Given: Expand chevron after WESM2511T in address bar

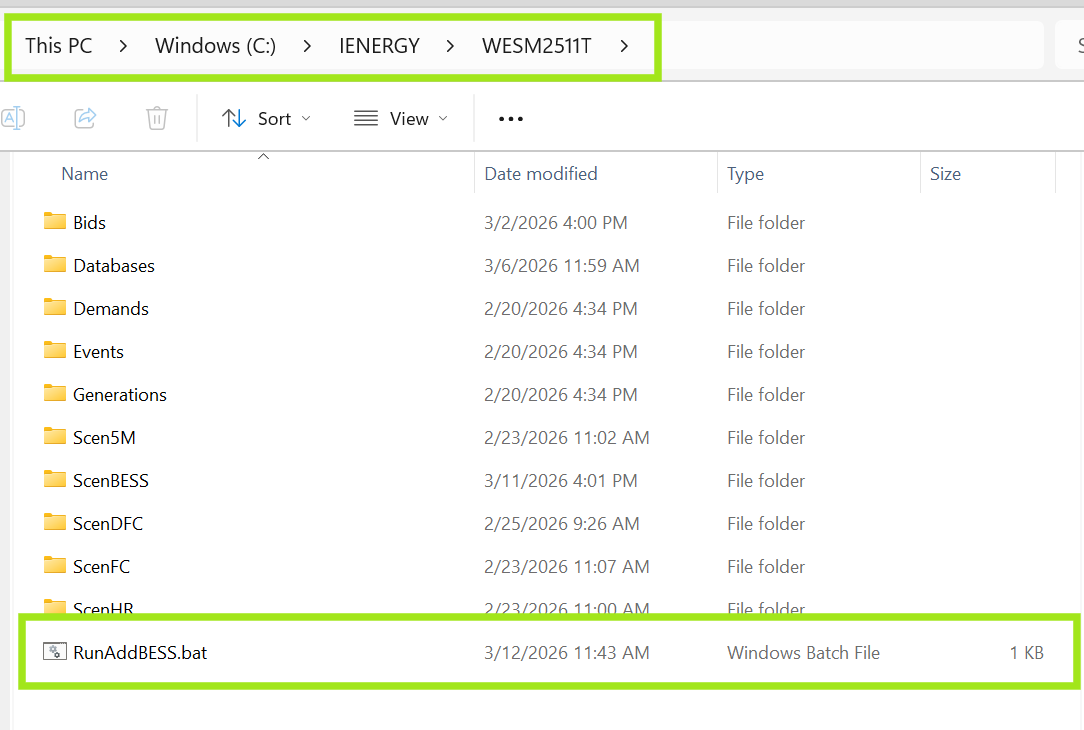Looking at the screenshot, I should pyautogui.click(x=624, y=46).
